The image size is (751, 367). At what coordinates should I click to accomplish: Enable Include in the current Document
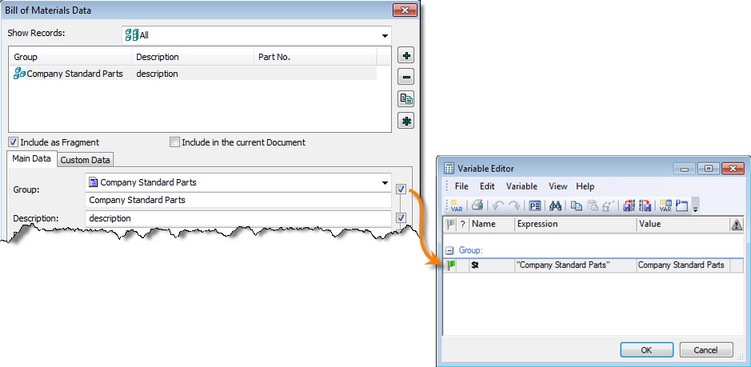point(175,142)
